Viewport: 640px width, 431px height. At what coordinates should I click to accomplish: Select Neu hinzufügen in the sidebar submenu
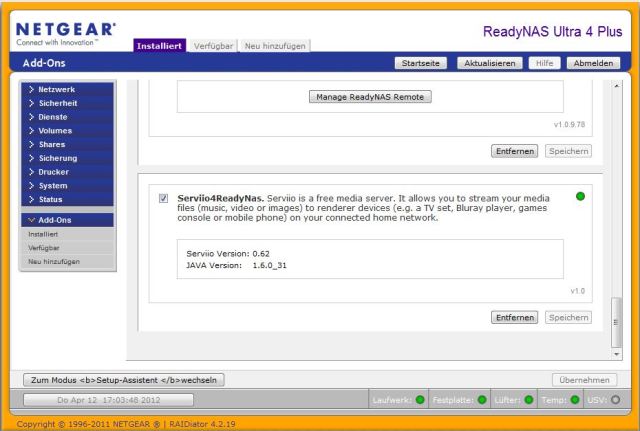point(54,262)
